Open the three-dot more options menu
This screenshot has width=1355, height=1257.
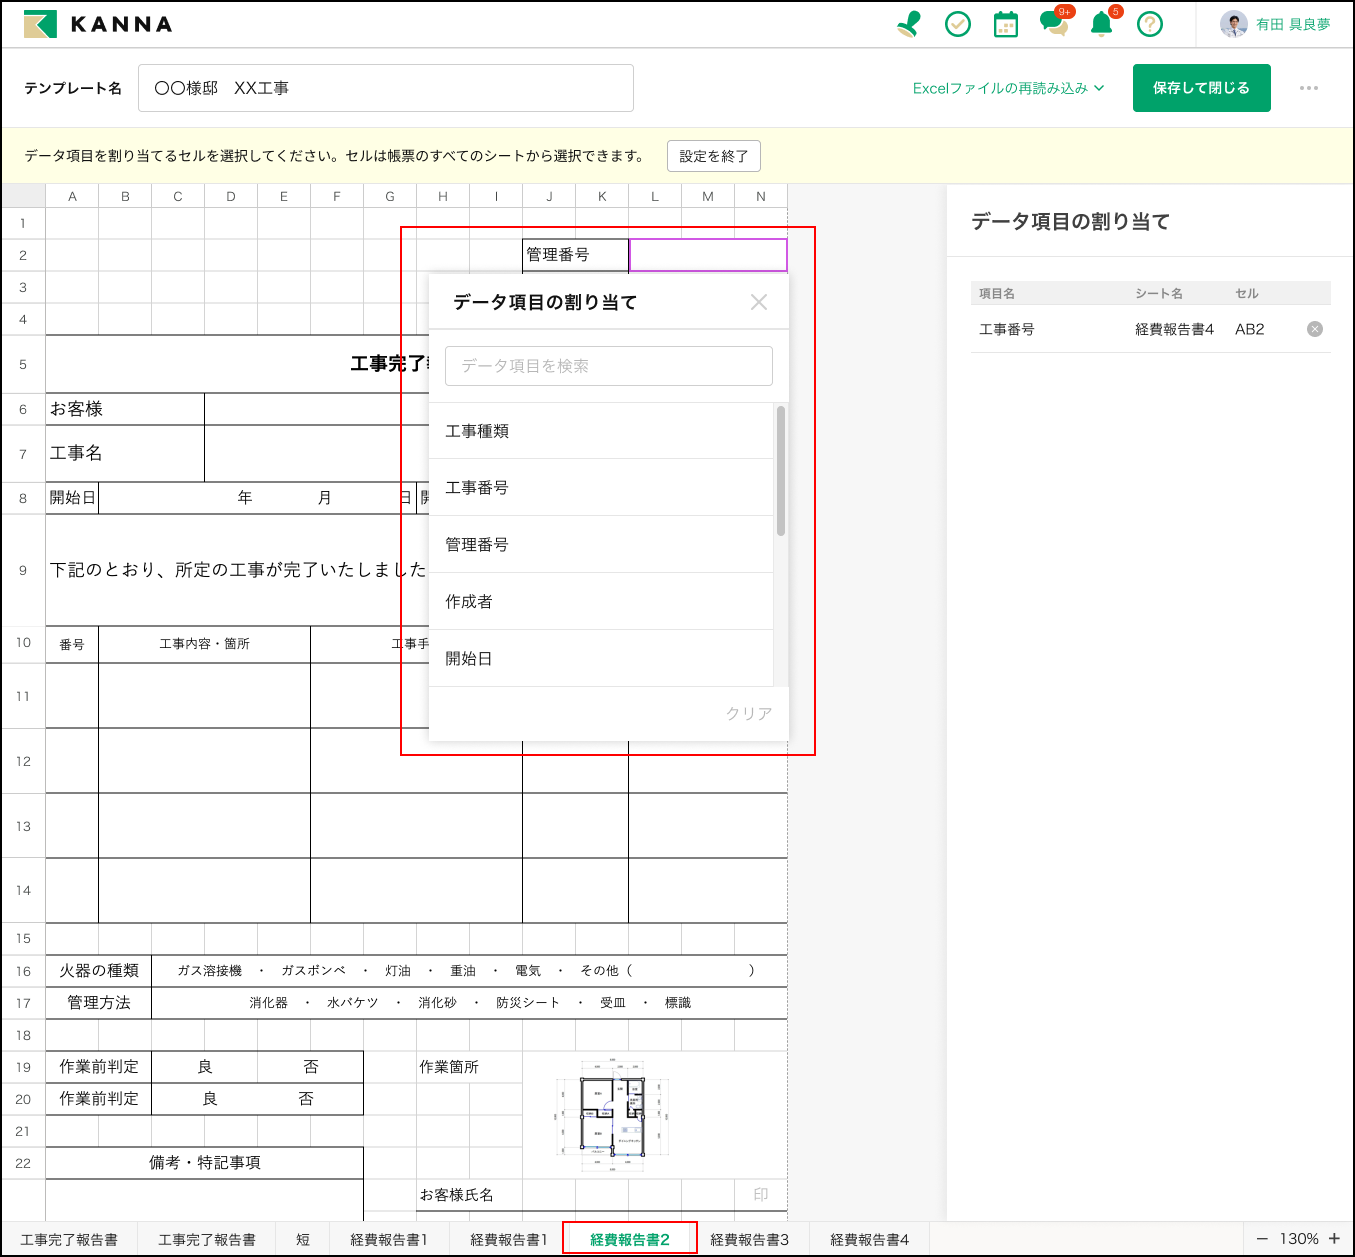1308,88
